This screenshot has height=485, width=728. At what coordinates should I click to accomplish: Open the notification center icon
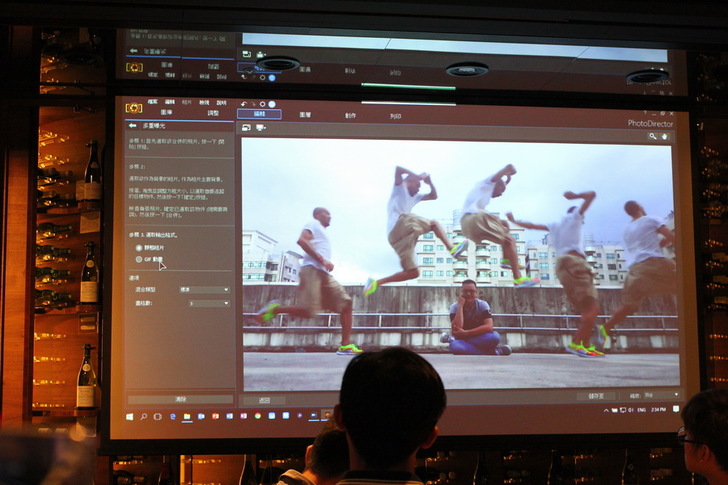pyautogui.click(x=676, y=409)
